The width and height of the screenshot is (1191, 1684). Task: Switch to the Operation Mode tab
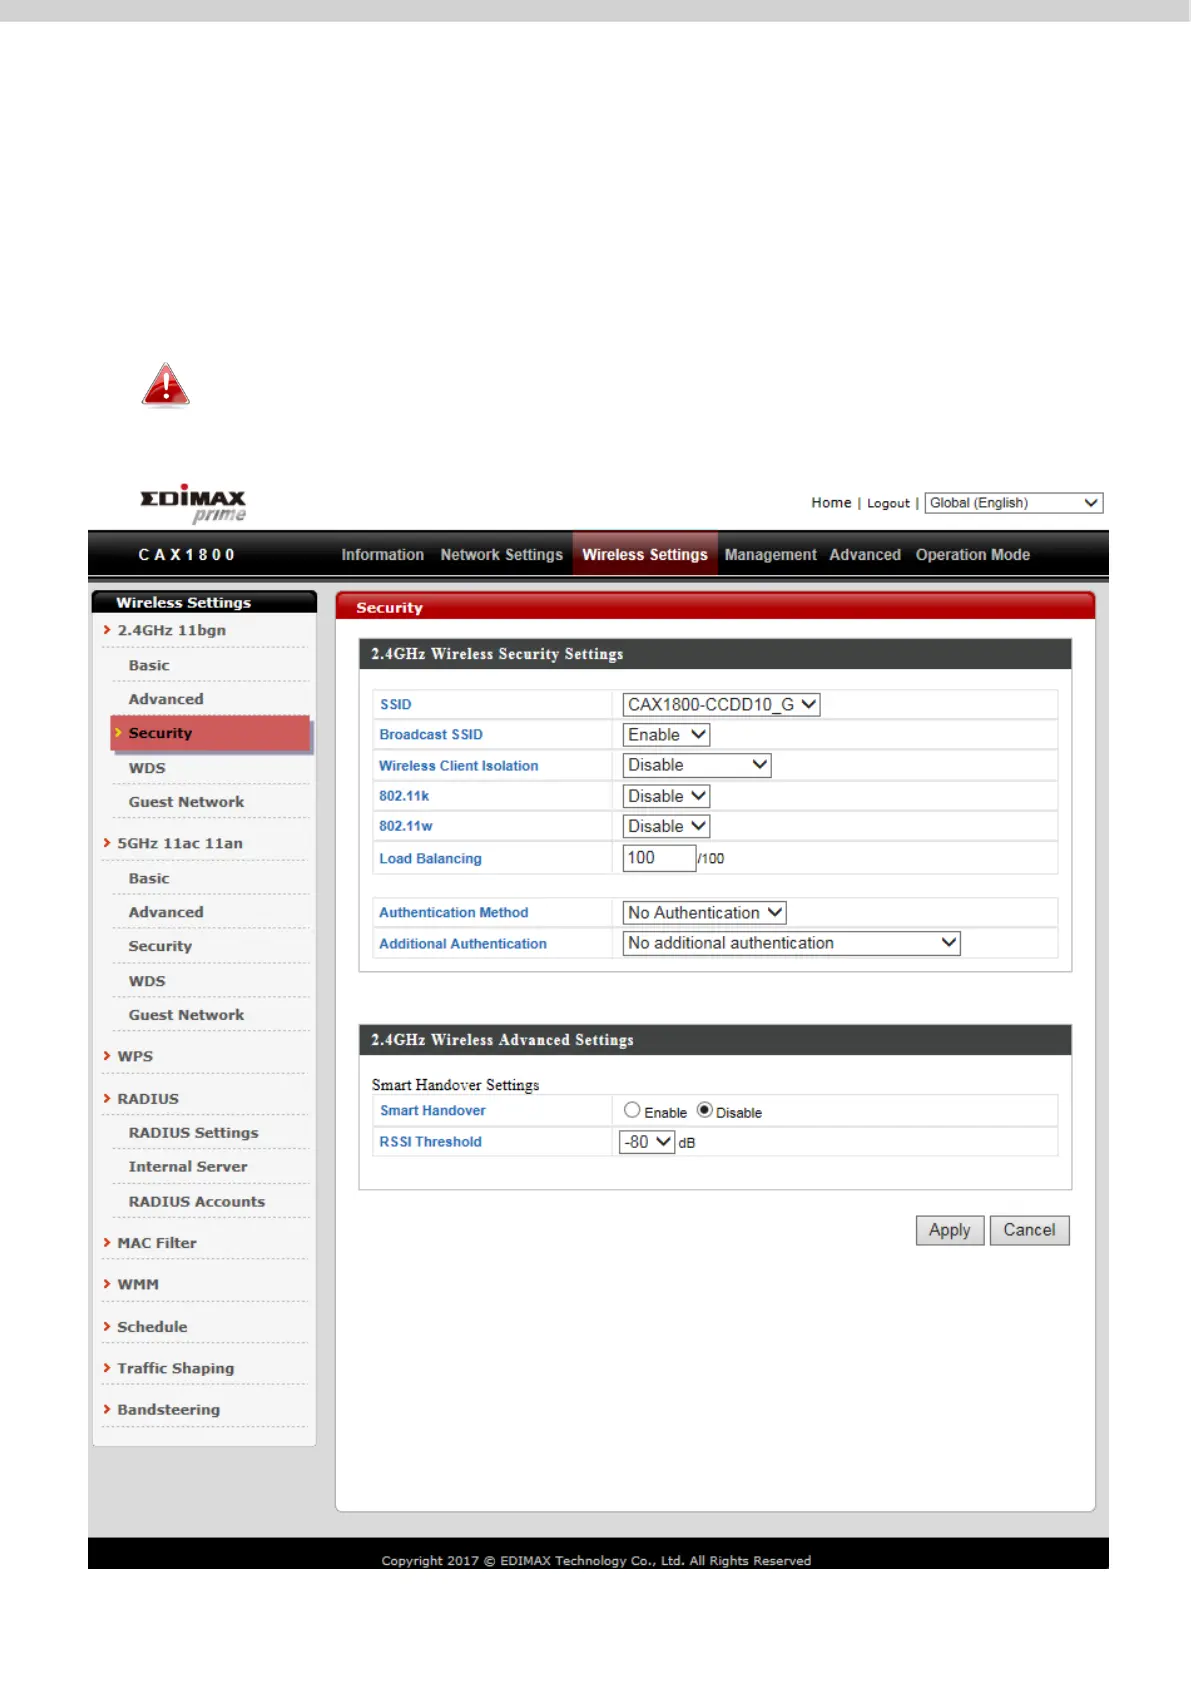tap(973, 555)
